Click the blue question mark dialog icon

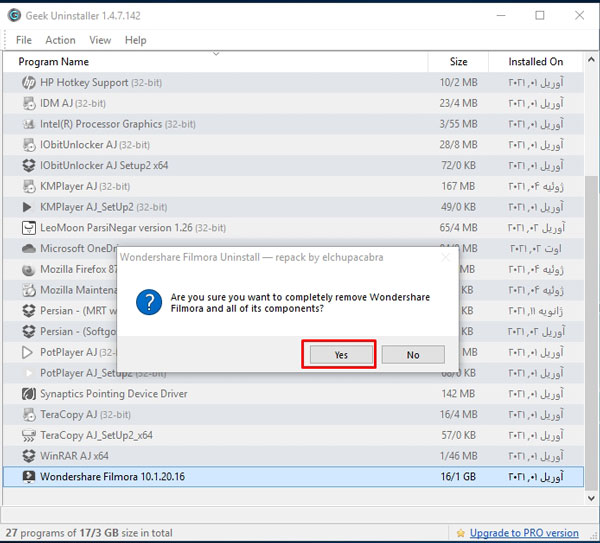click(x=149, y=302)
